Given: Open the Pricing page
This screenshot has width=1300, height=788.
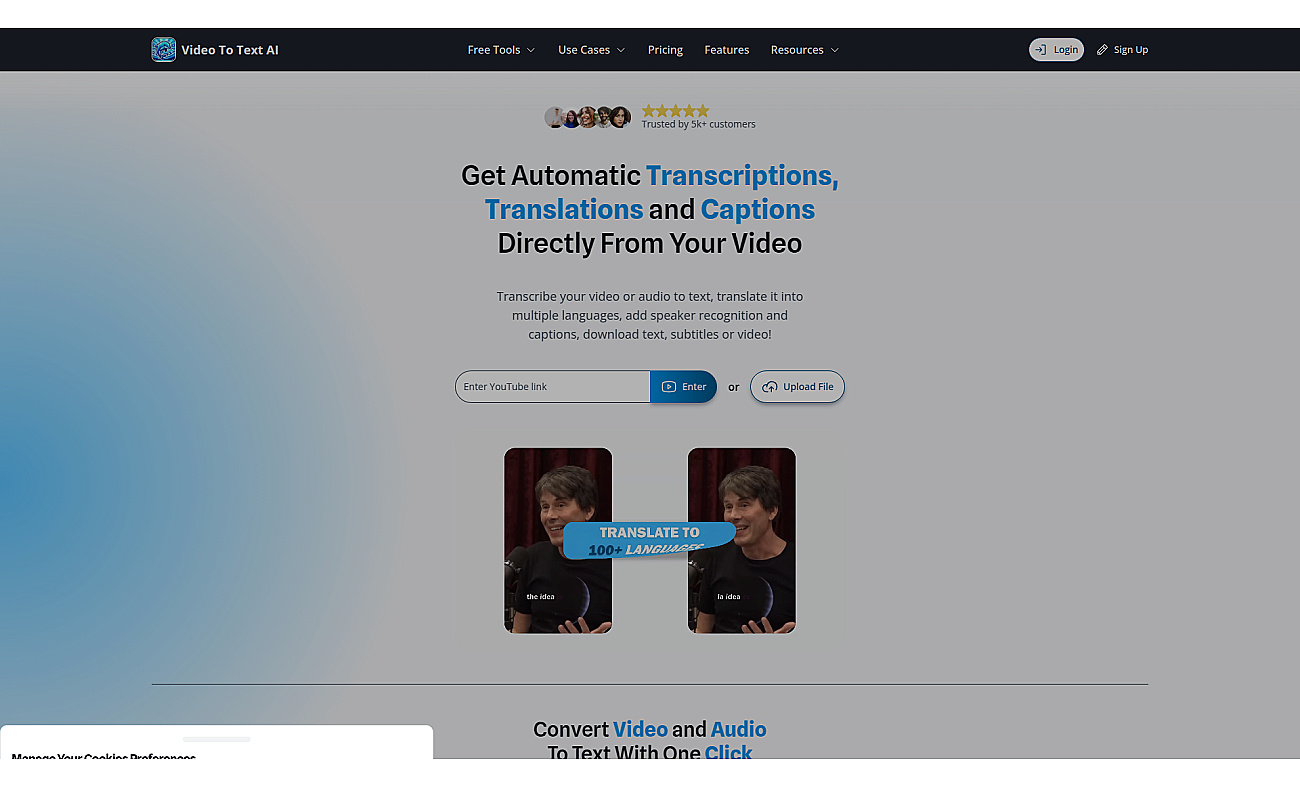Looking at the screenshot, I should pyautogui.click(x=665, y=50).
